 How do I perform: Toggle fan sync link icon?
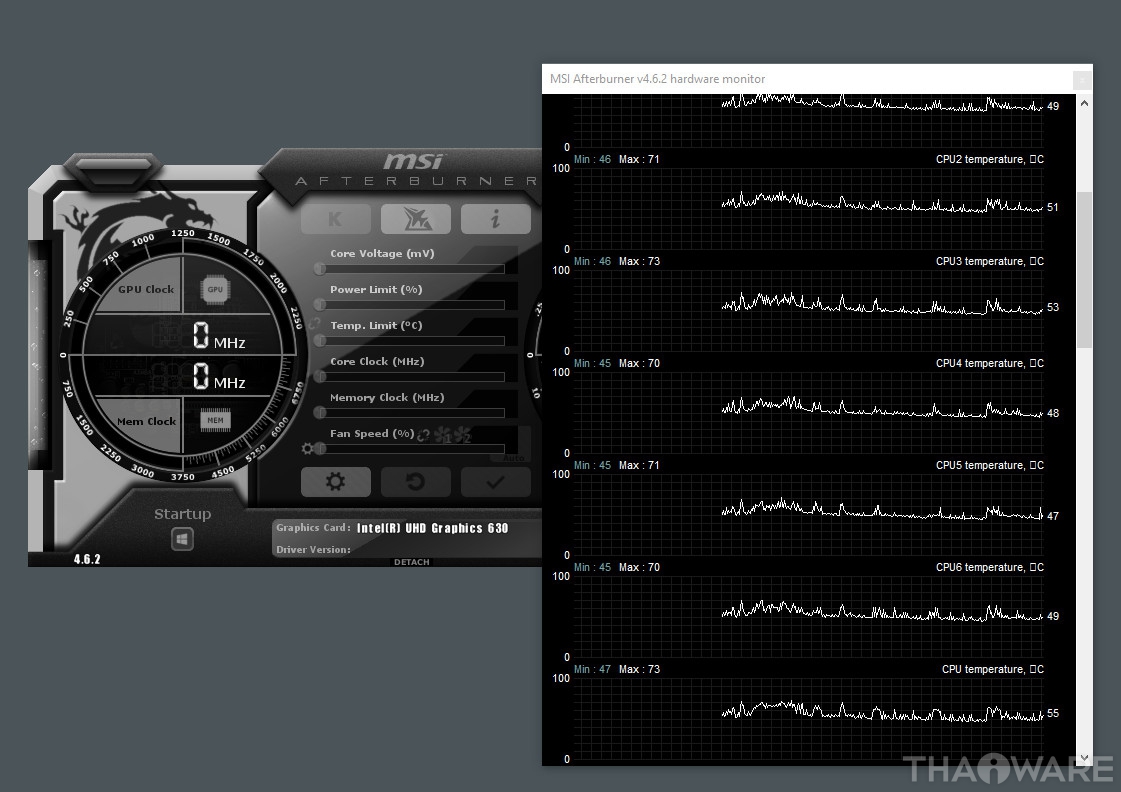coord(423,435)
